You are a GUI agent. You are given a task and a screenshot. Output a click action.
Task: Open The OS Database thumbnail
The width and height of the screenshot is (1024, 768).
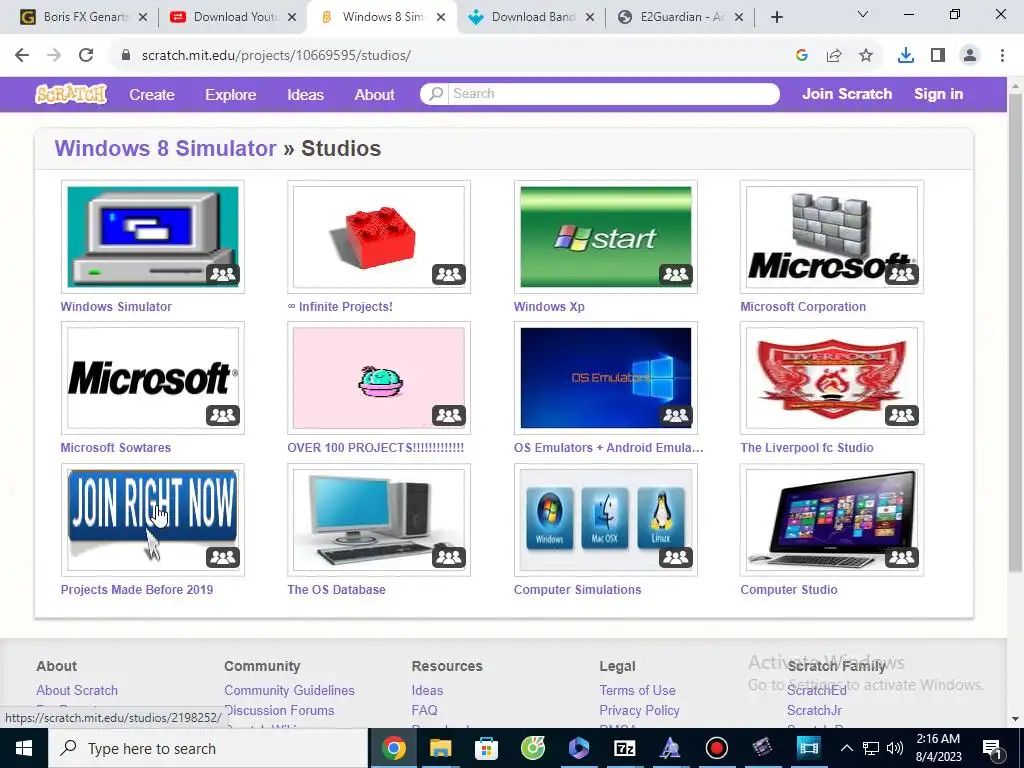click(379, 520)
